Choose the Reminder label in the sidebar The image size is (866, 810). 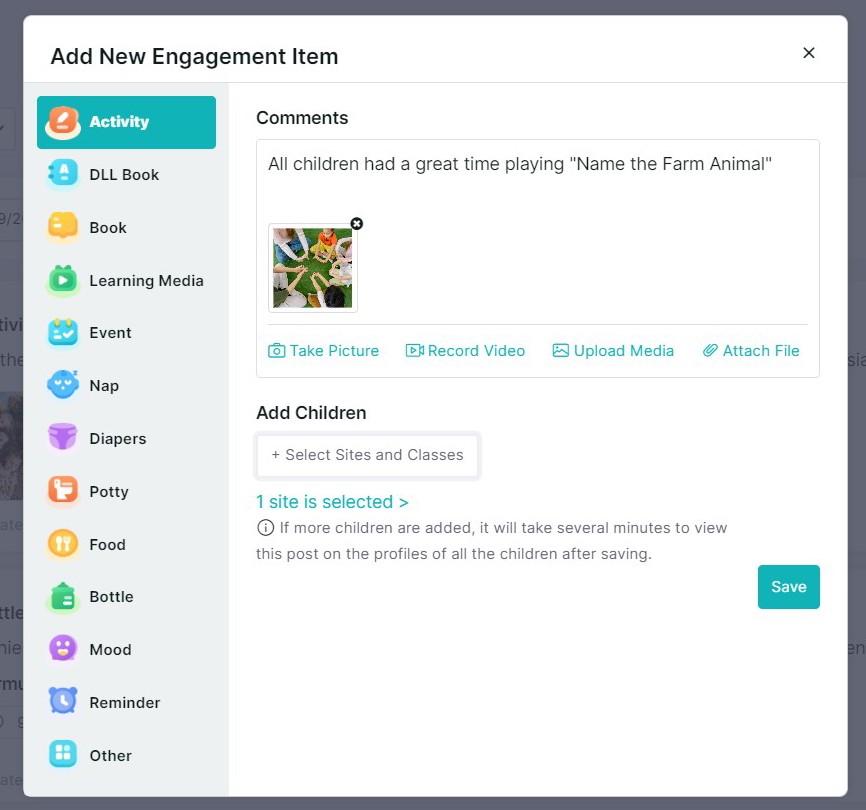coord(125,702)
